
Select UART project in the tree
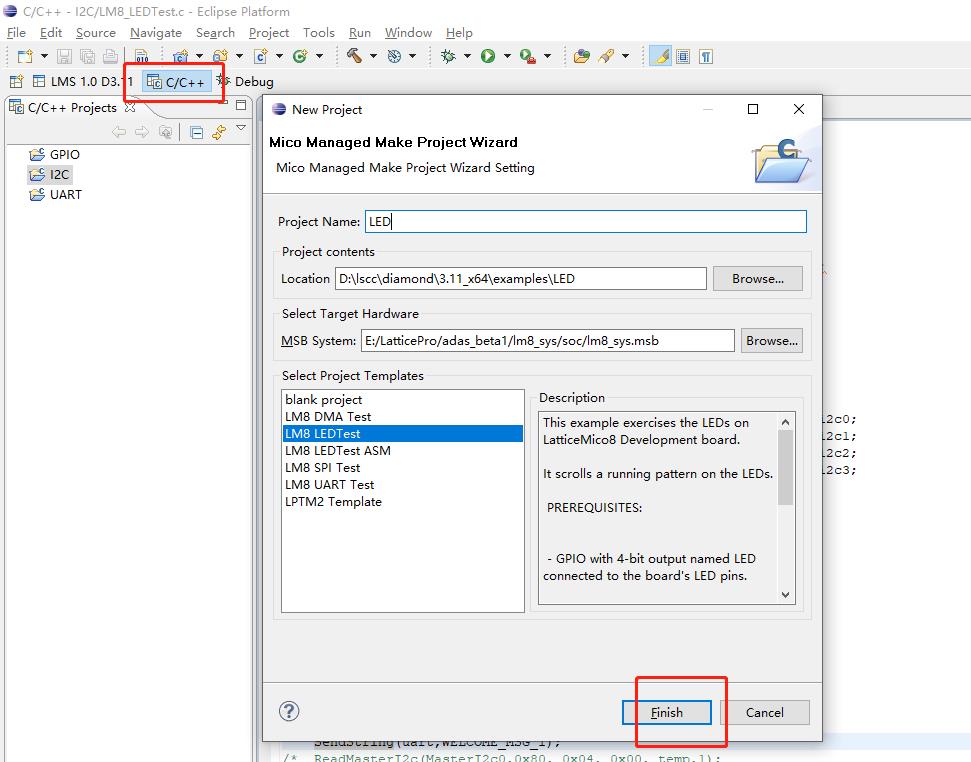coord(56,194)
